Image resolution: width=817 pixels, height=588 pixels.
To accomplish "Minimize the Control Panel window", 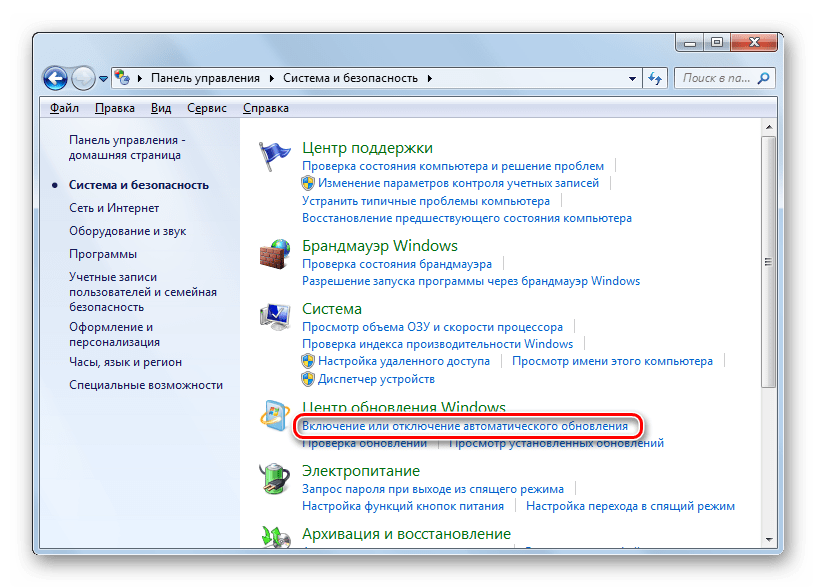I will (x=690, y=43).
